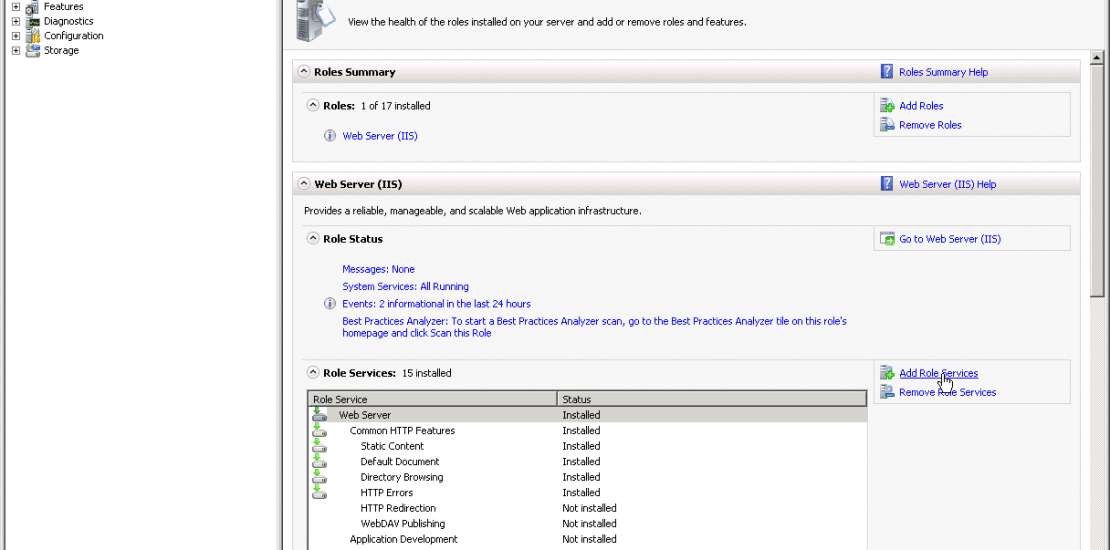Click the Web Server (IIS) Help icon

click(x=886, y=184)
